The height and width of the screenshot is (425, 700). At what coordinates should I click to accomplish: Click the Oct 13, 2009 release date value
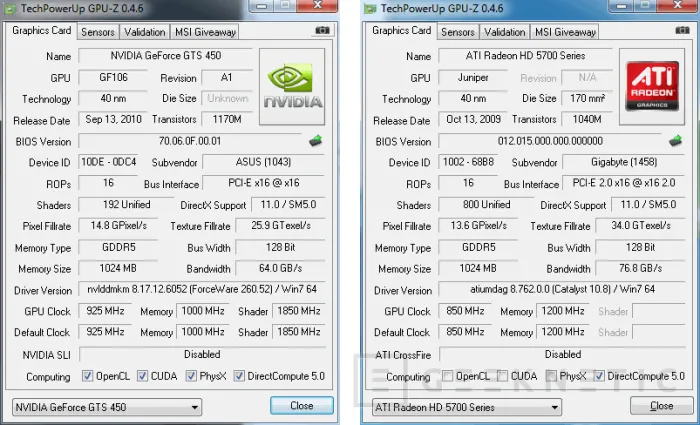473,119
